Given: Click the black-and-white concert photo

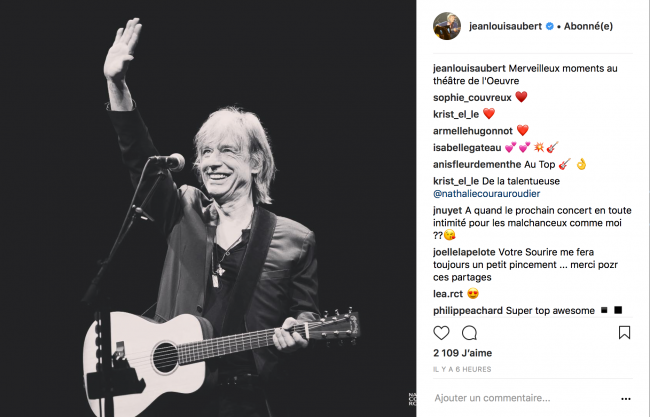Looking at the screenshot, I should 208,208.
